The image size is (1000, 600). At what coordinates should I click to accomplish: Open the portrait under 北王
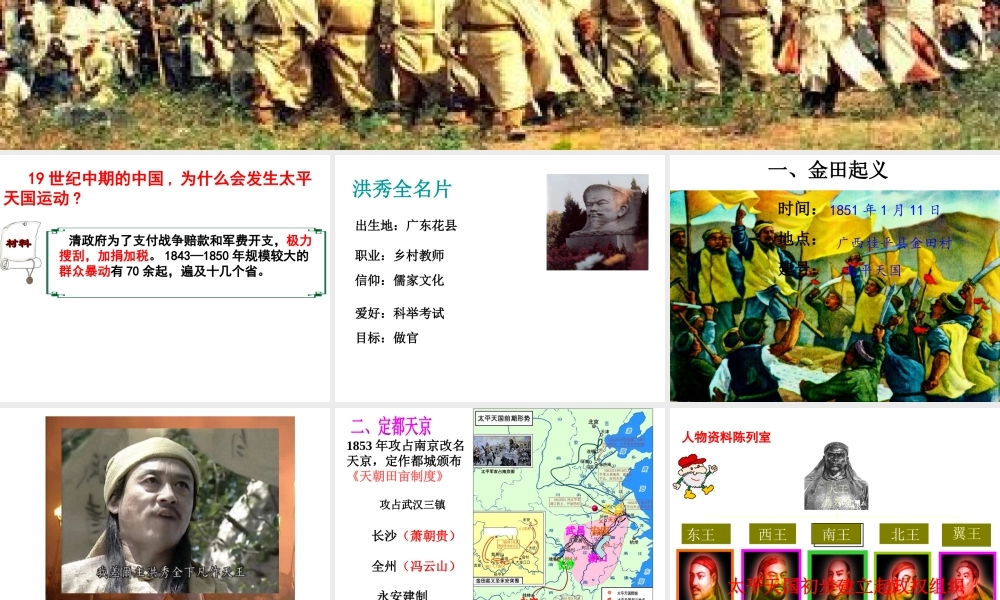pos(904,575)
